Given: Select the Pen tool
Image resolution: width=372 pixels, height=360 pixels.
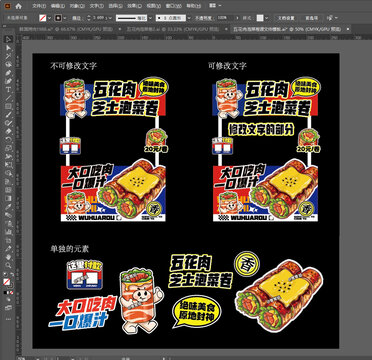Looking at the screenshot, I should click(x=8, y=73).
